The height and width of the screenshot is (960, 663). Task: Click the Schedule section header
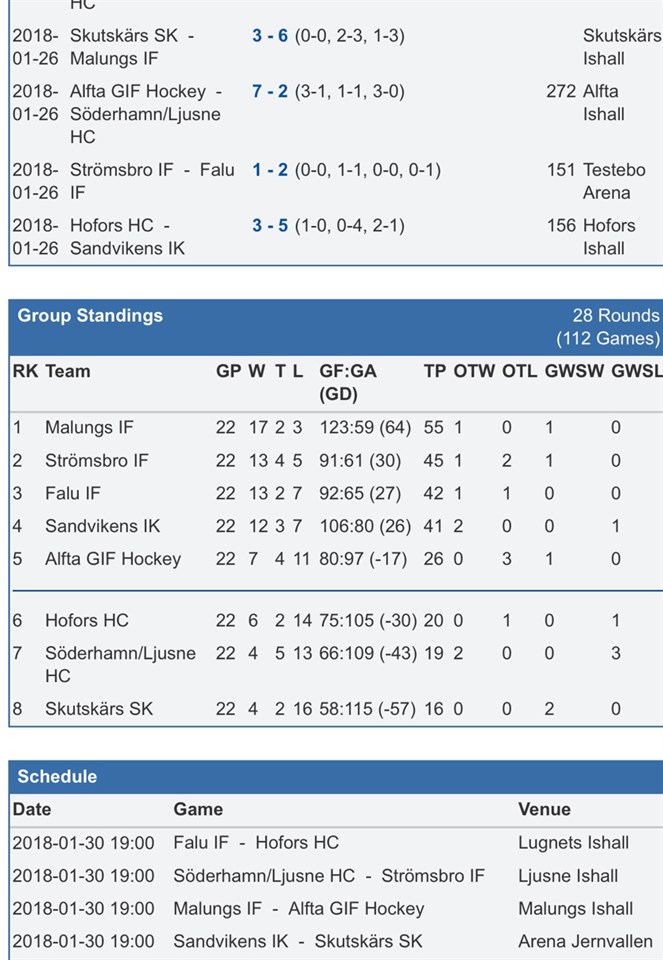coord(57,777)
